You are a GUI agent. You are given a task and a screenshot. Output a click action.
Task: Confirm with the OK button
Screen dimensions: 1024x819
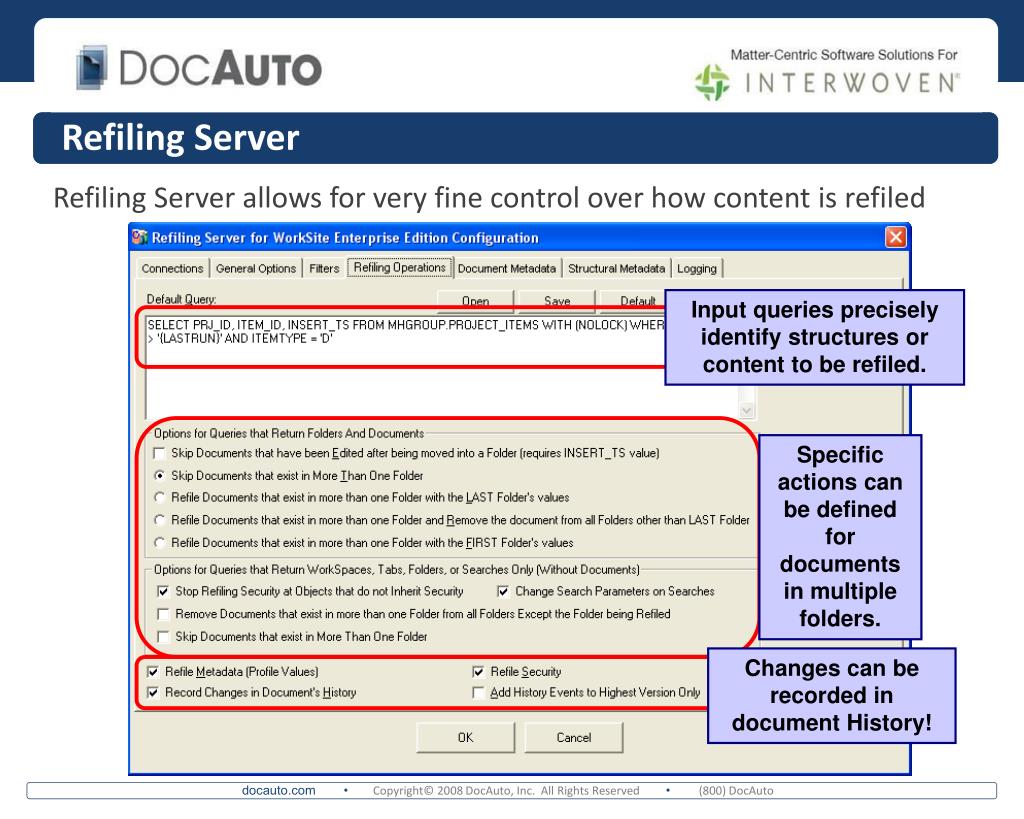pos(465,737)
